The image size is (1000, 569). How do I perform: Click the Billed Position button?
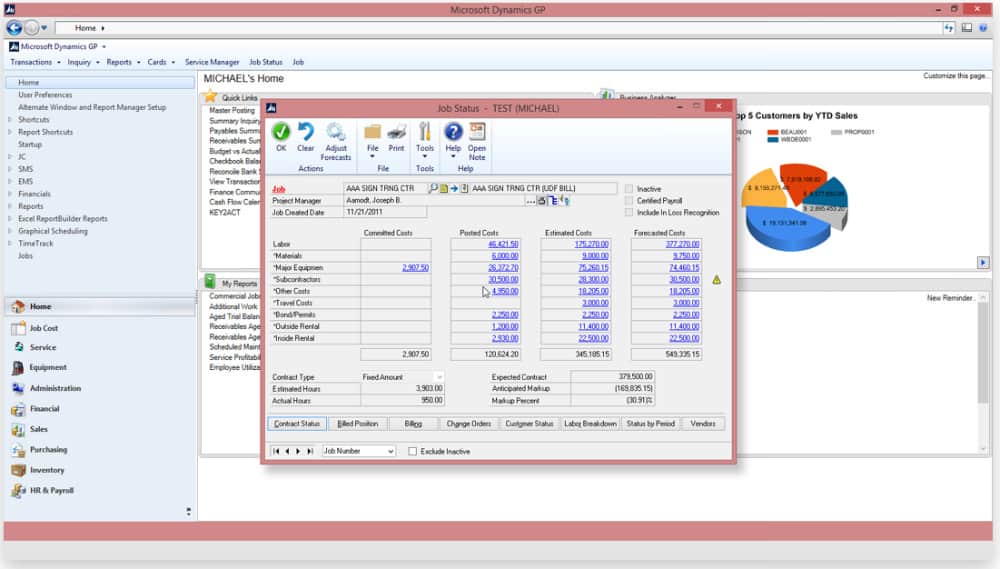coord(357,424)
